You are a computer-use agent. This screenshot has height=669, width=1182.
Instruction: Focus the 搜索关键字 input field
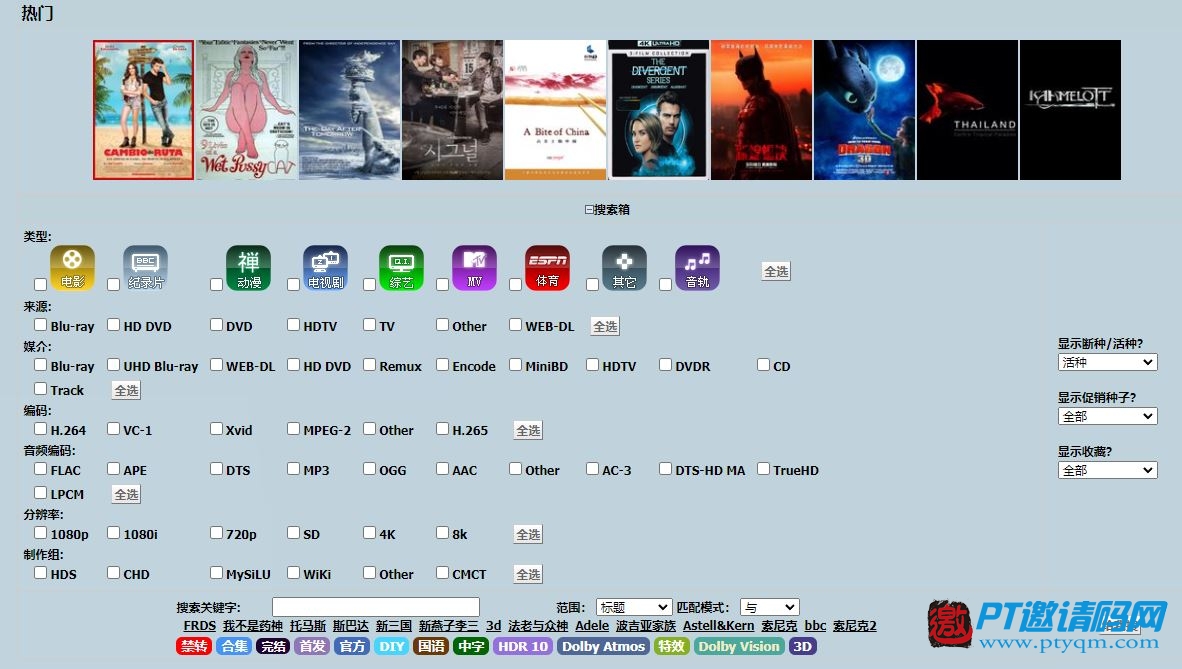point(375,607)
